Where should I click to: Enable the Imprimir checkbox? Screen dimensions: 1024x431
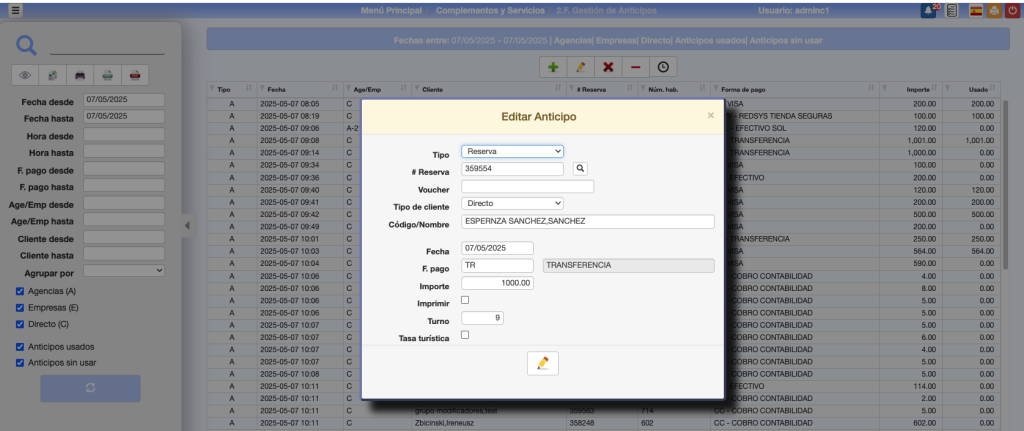coord(465,300)
